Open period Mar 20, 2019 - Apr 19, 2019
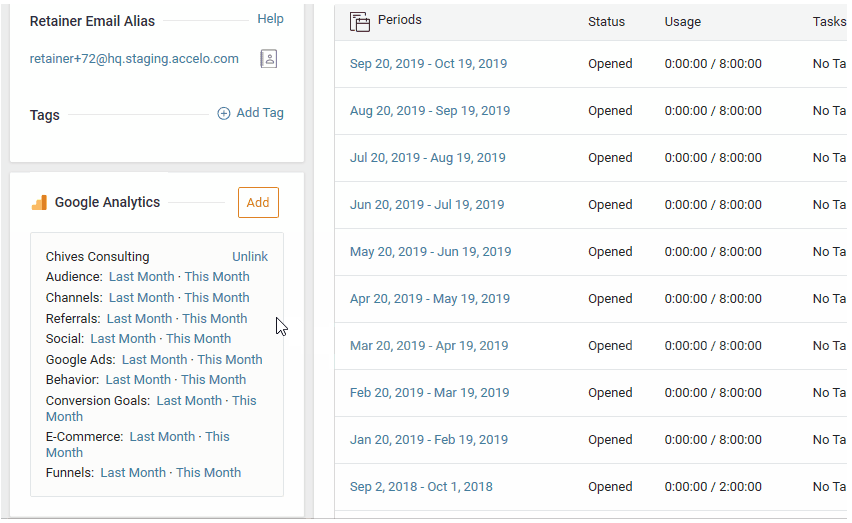 429,346
